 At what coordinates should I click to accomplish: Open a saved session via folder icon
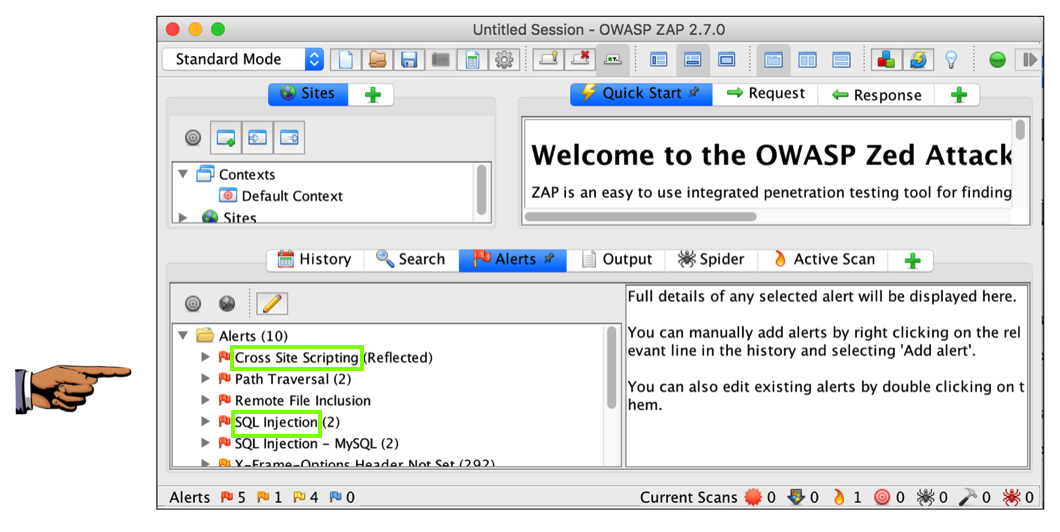(x=377, y=59)
